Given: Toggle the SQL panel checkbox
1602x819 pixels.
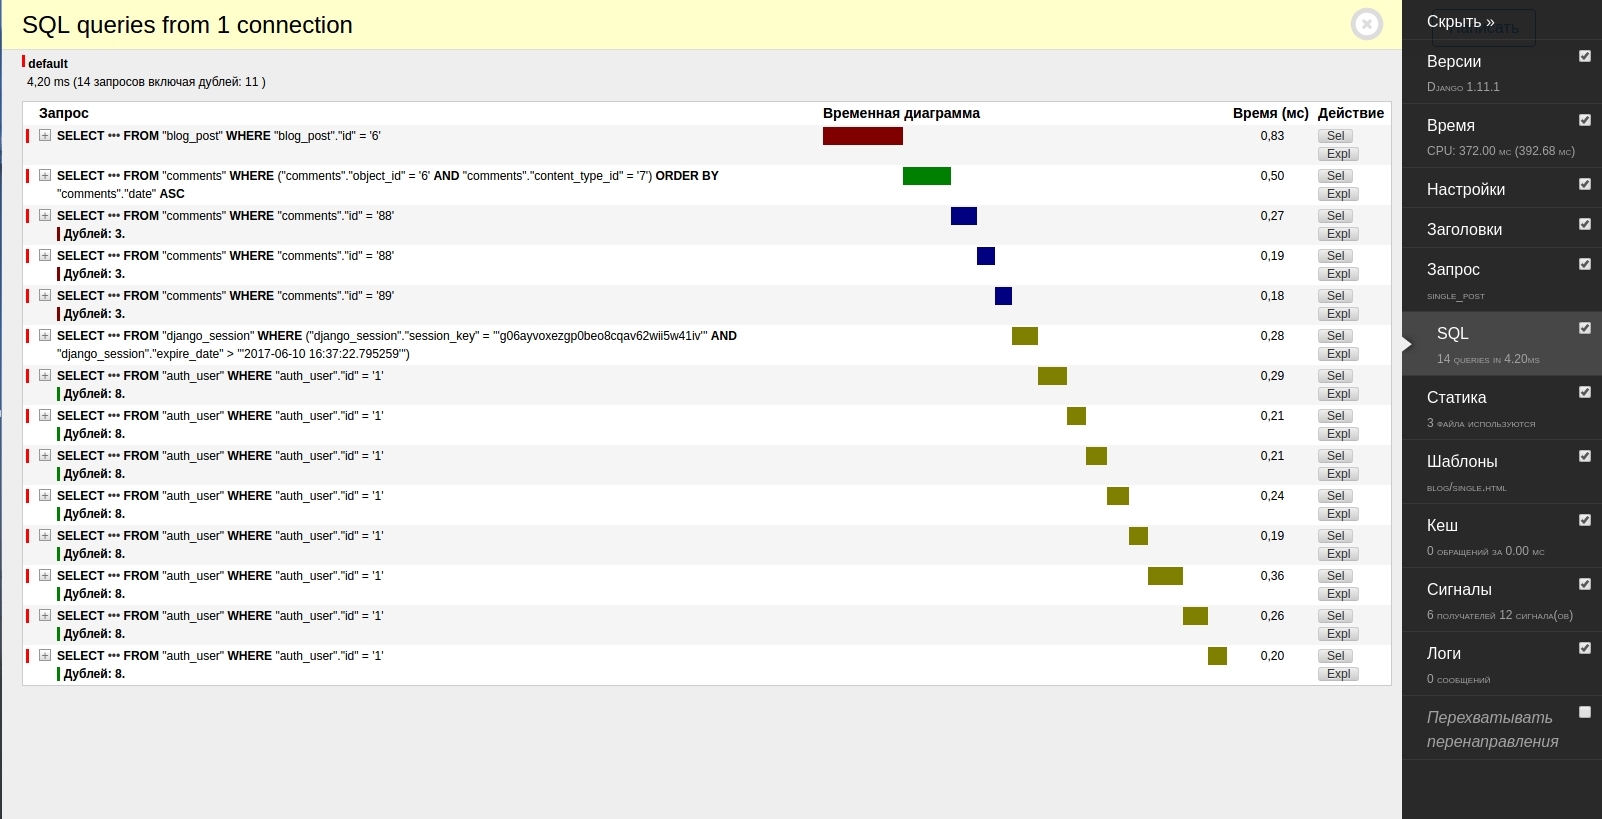Looking at the screenshot, I should (1585, 328).
